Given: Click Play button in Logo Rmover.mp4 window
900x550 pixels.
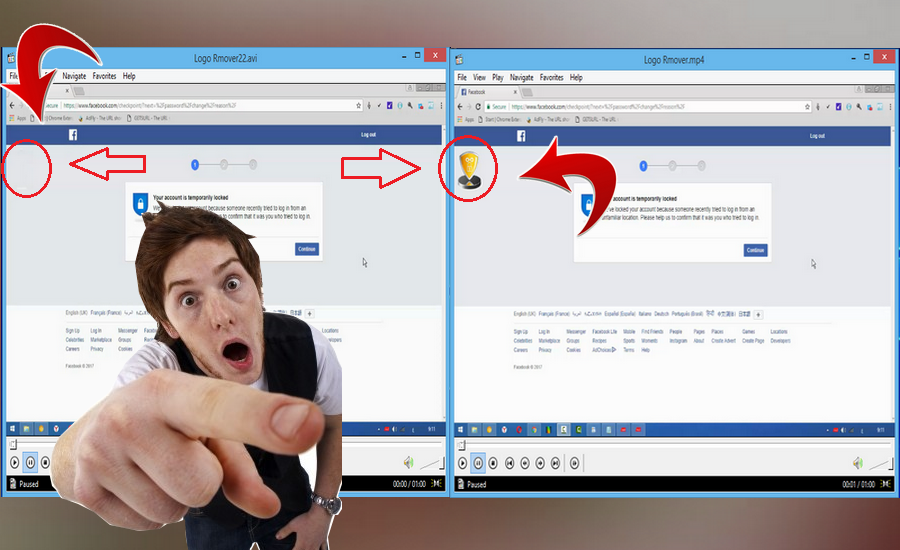Looking at the screenshot, I should [463, 463].
